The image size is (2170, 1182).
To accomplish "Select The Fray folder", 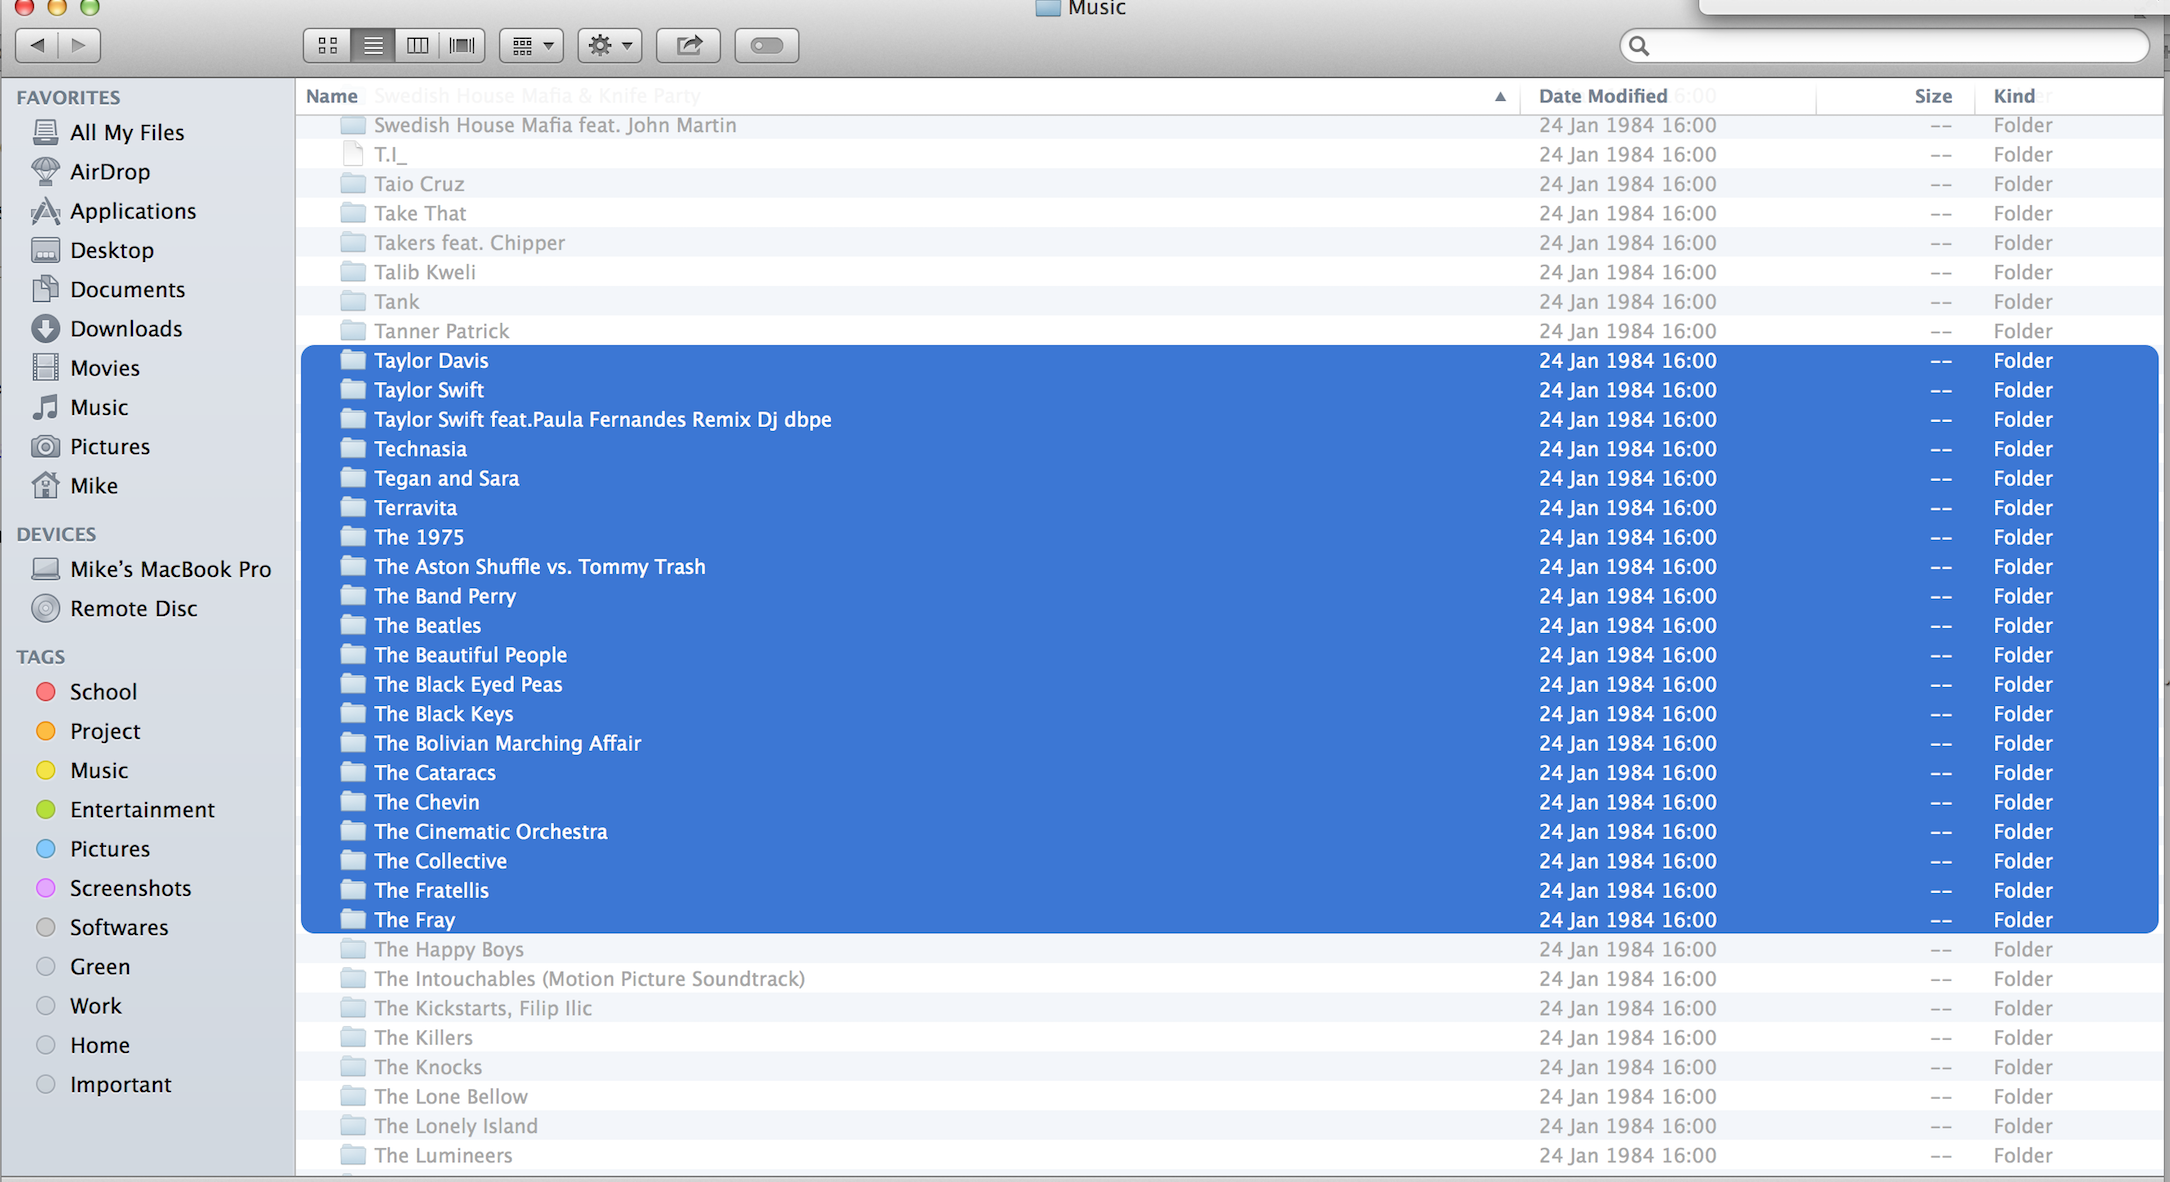I will tap(1229, 920).
